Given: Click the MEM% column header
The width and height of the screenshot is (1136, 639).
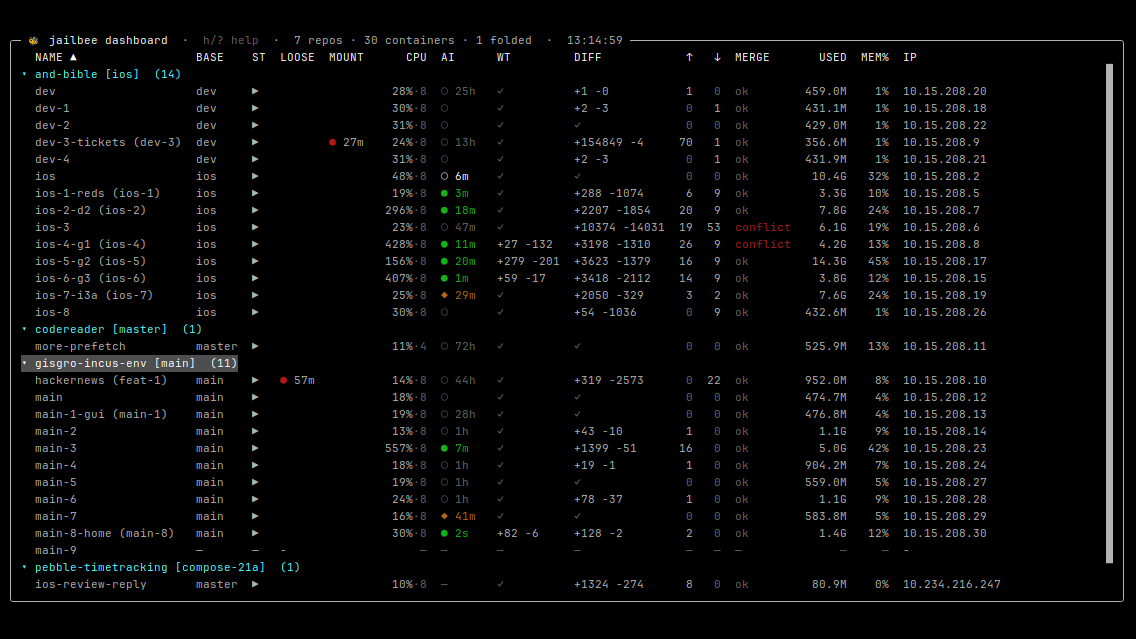Looking at the screenshot, I should pos(875,57).
